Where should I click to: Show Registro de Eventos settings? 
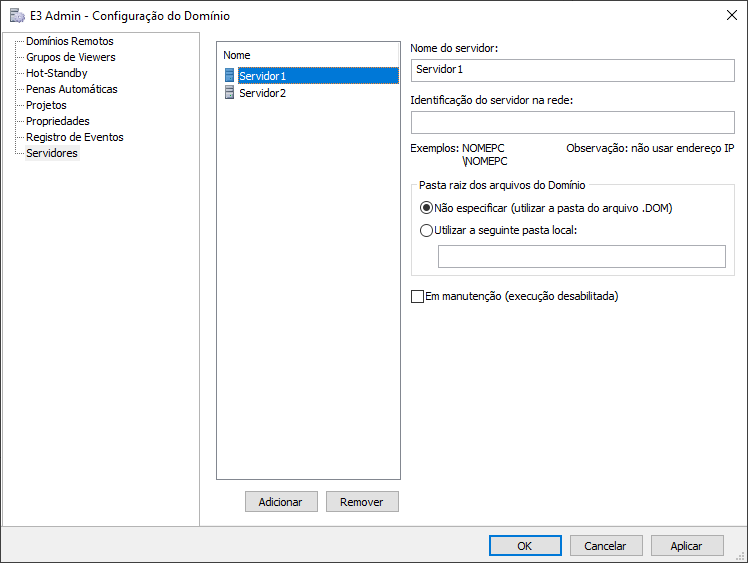tap(74, 137)
